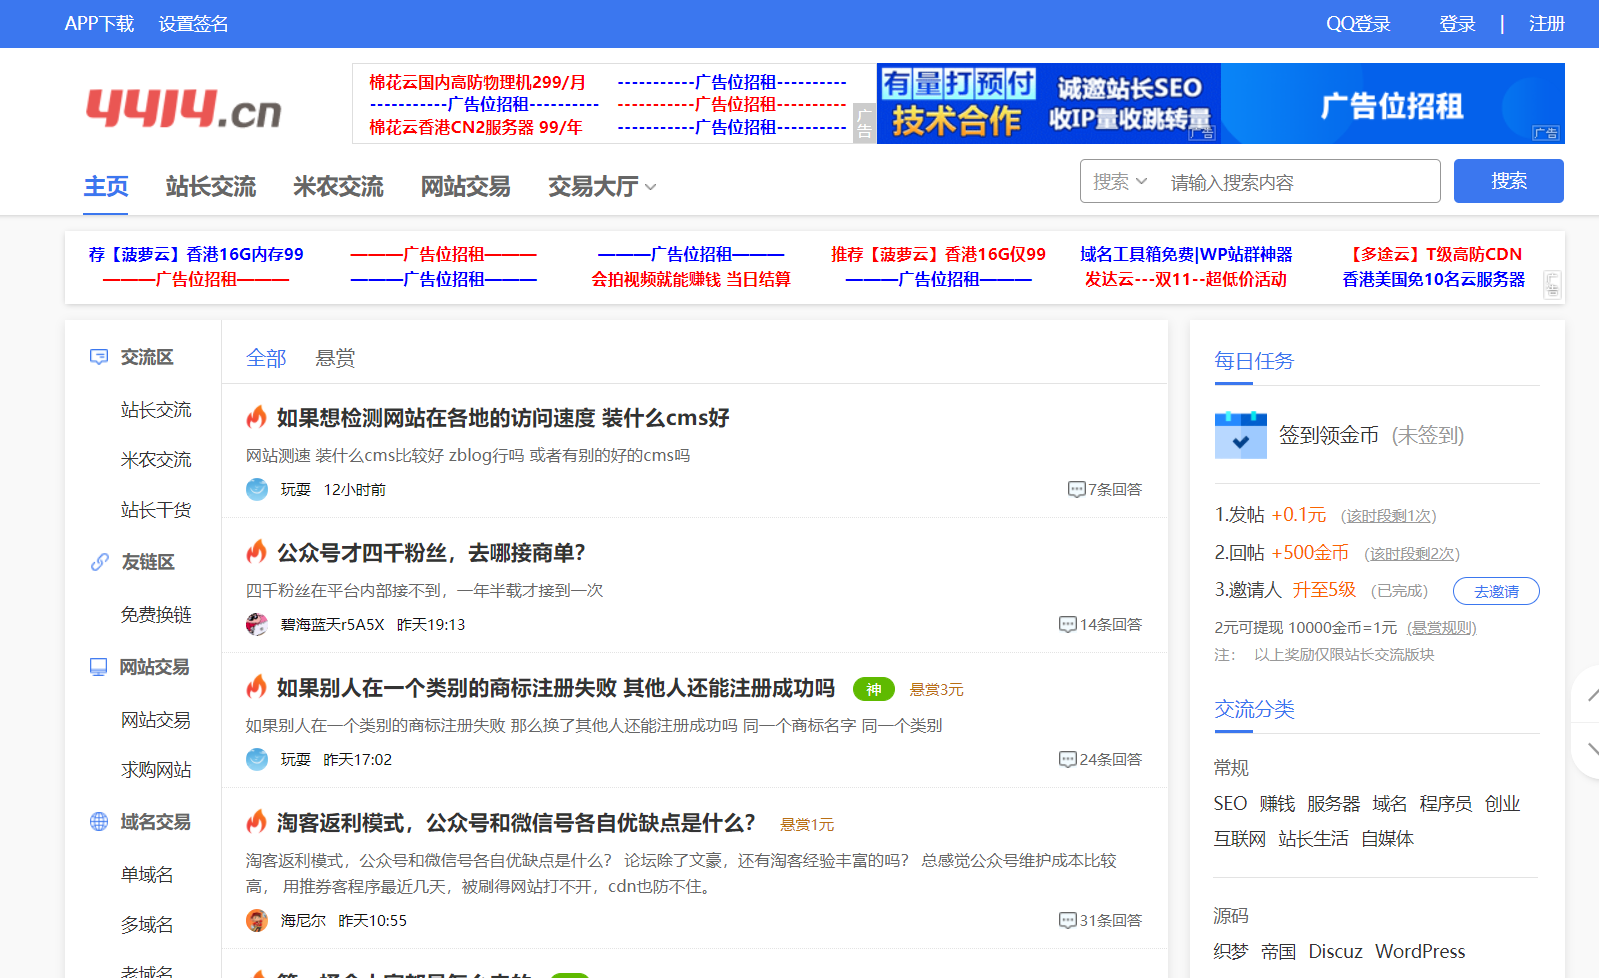The height and width of the screenshot is (978, 1599).
Task: Switch to the 悬赏 tab
Action: (x=335, y=358)
